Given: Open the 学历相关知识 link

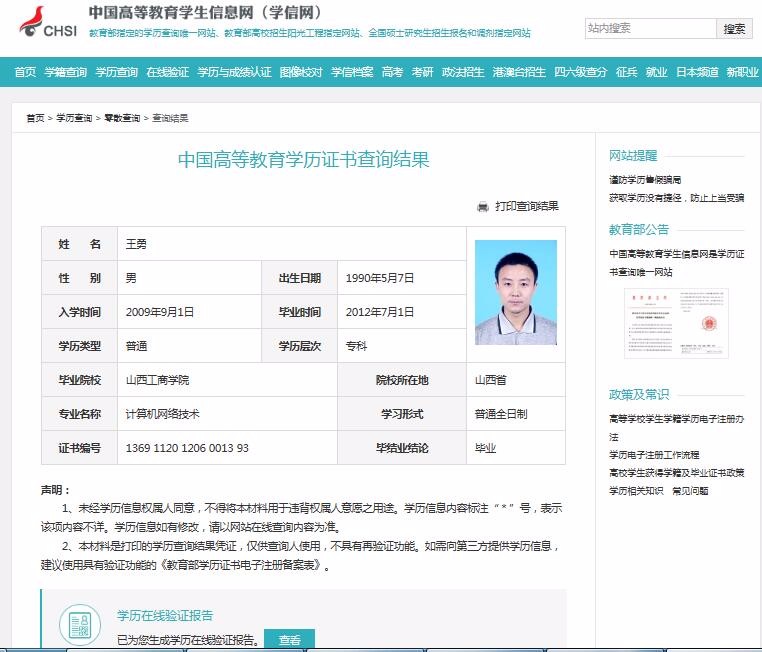Looking at the screenshot, I should [x=636, y=491].
